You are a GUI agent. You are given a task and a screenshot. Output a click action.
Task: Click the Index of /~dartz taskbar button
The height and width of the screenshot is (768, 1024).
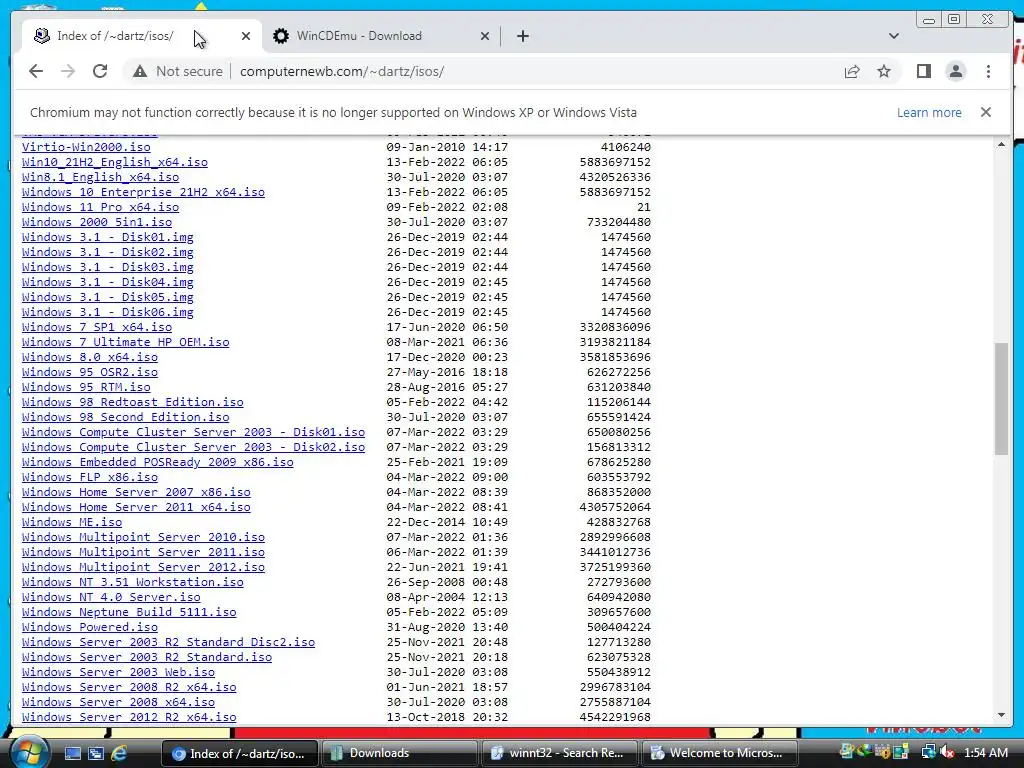pyautogui.click(x=239, y=753)
